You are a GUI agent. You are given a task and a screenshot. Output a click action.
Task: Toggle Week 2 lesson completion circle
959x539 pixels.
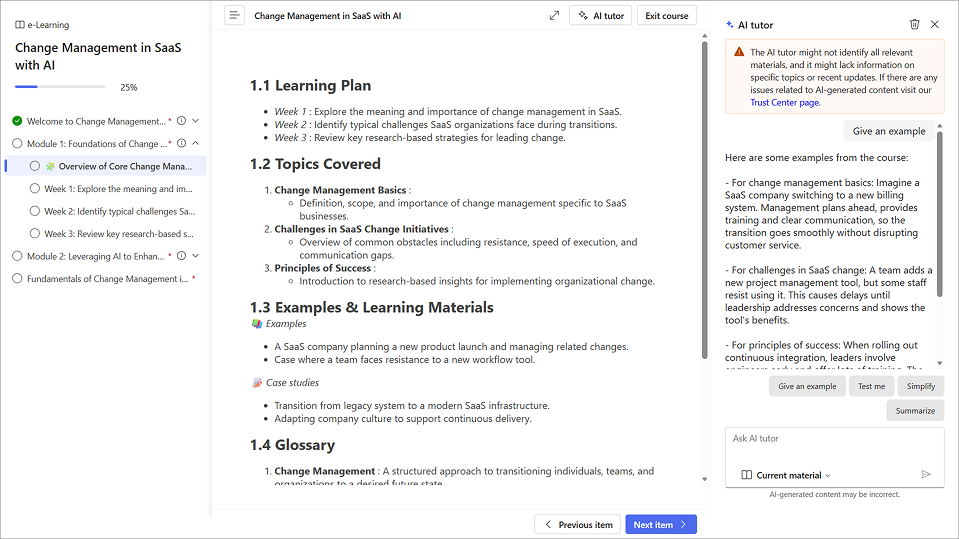pos(35,211)
